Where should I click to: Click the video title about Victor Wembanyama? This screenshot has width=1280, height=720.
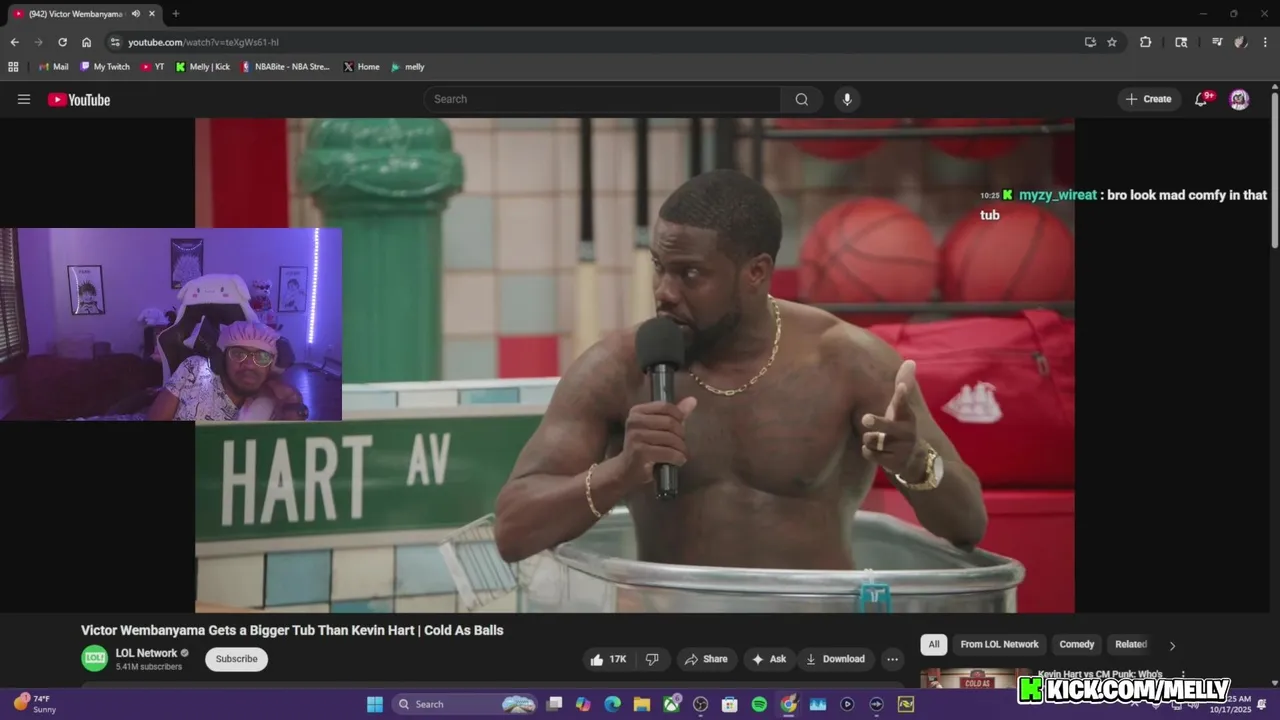click(x=292, y=630)
